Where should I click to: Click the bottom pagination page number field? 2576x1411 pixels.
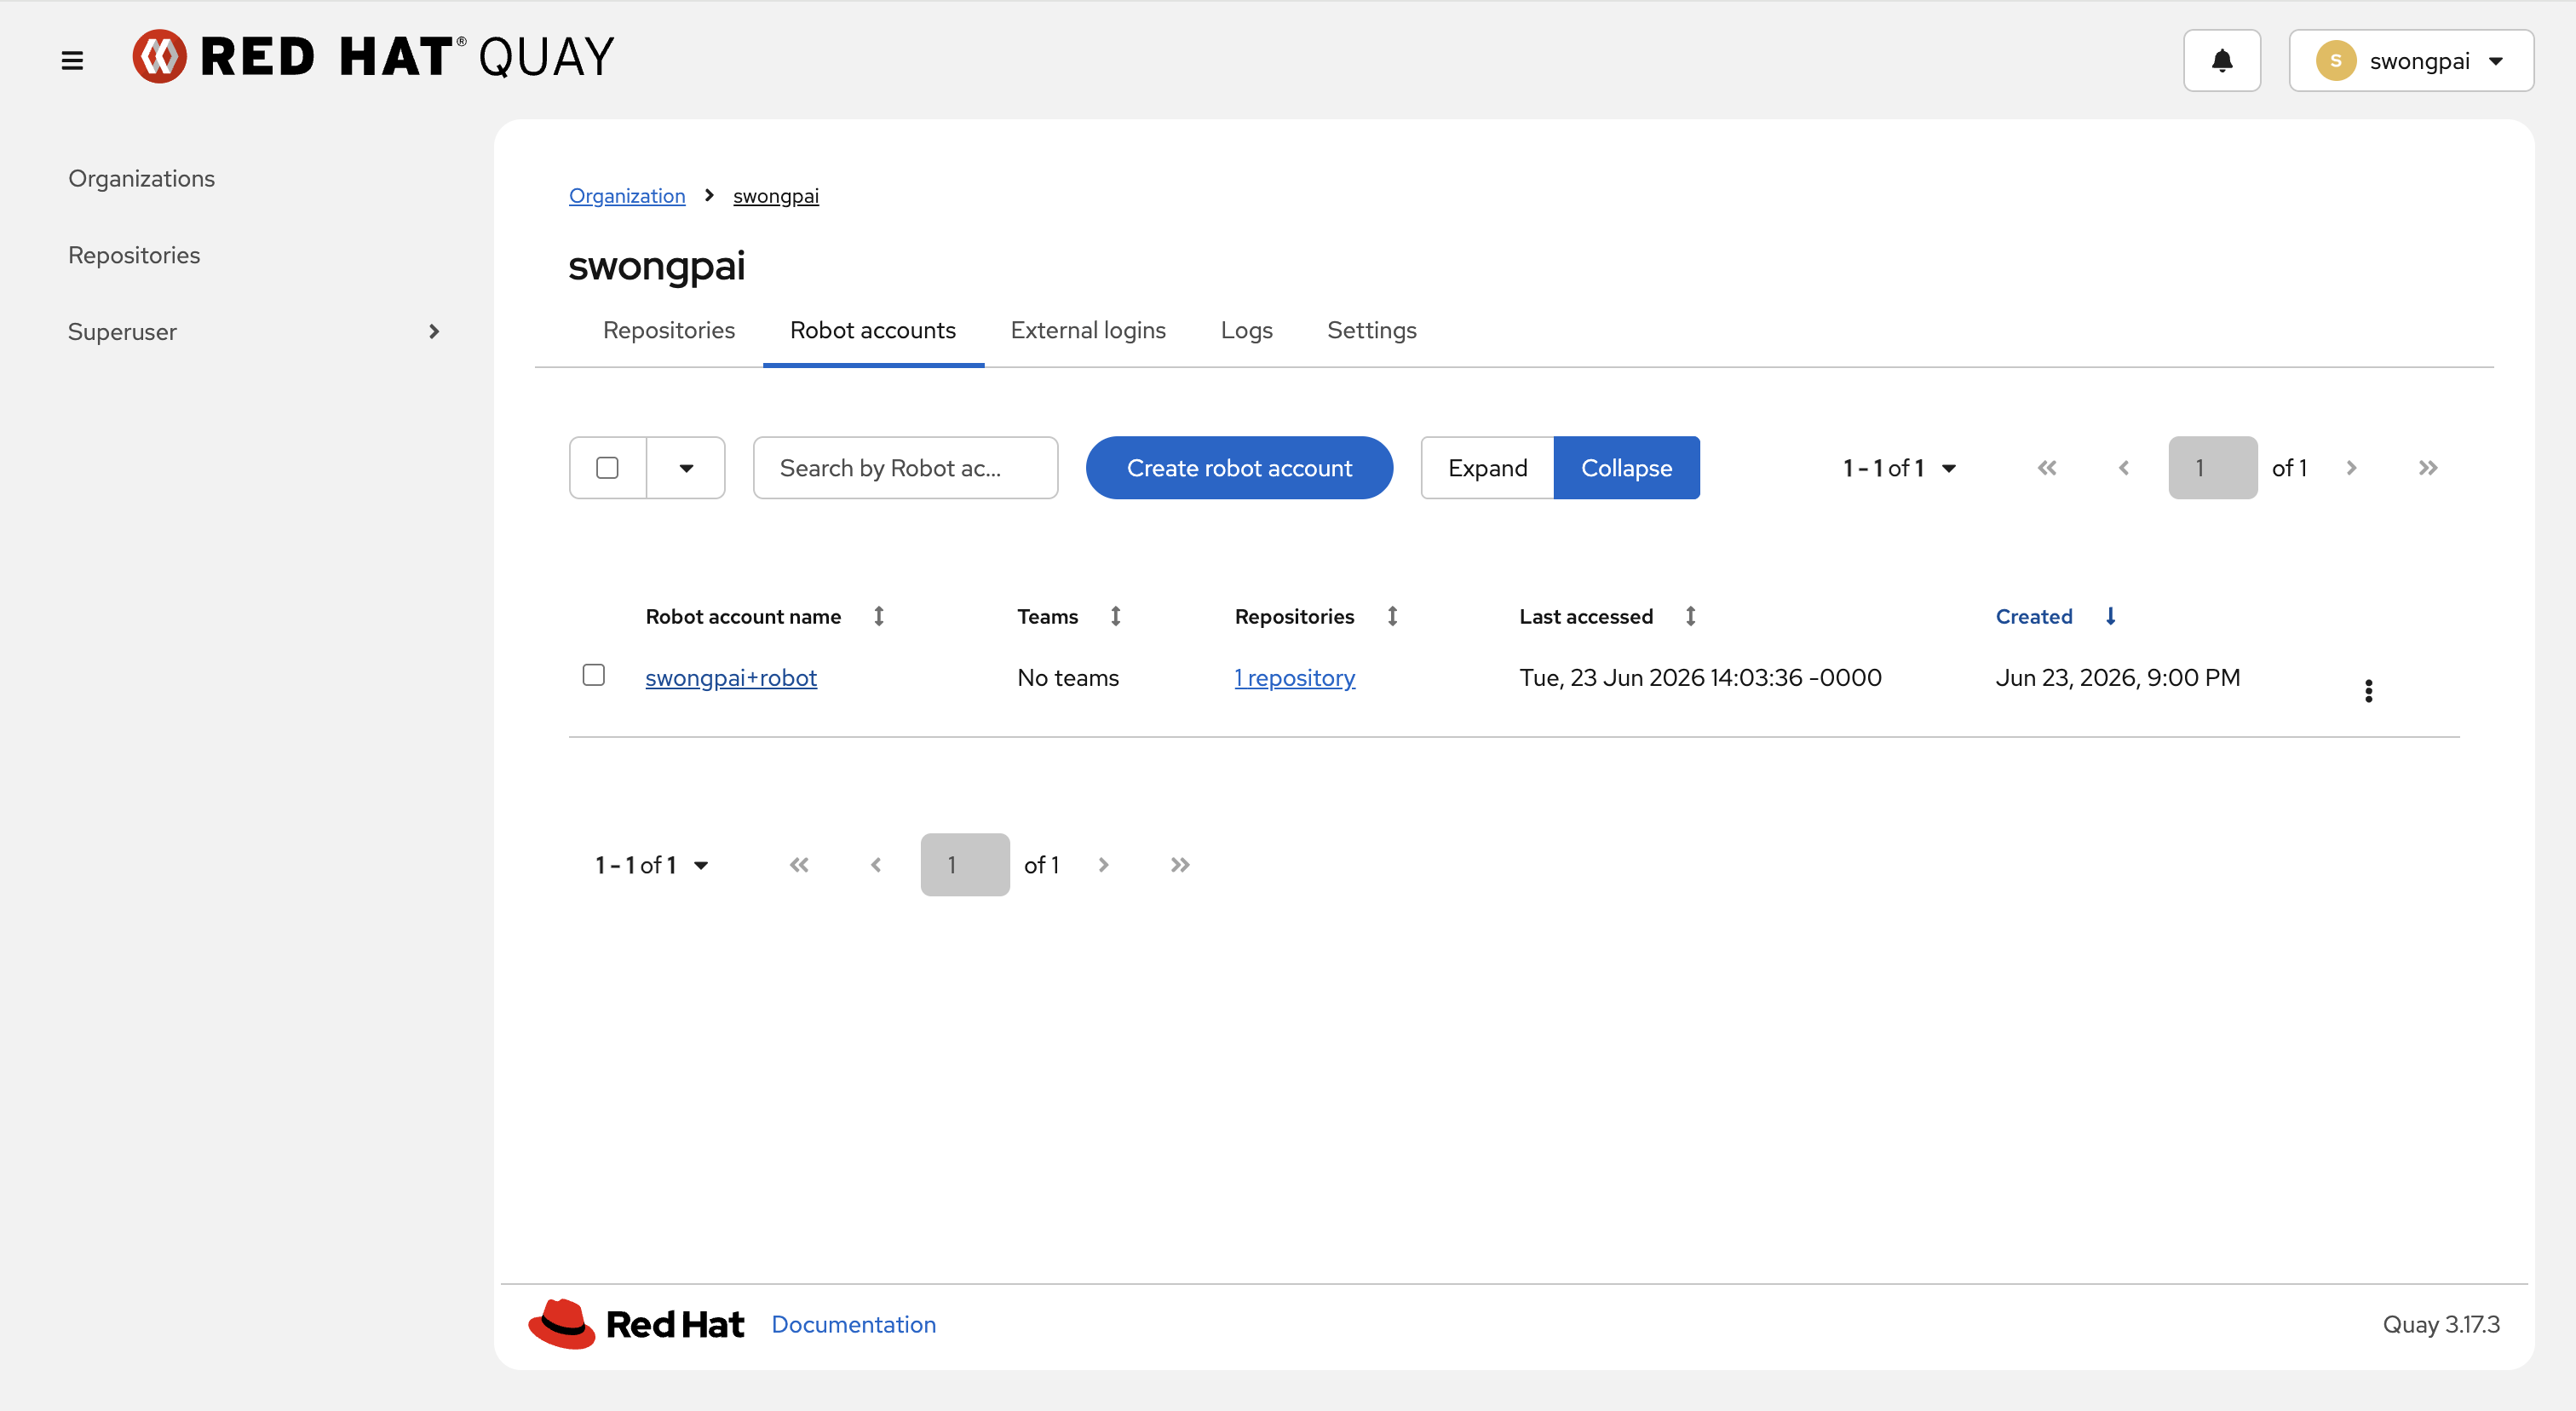964,865
